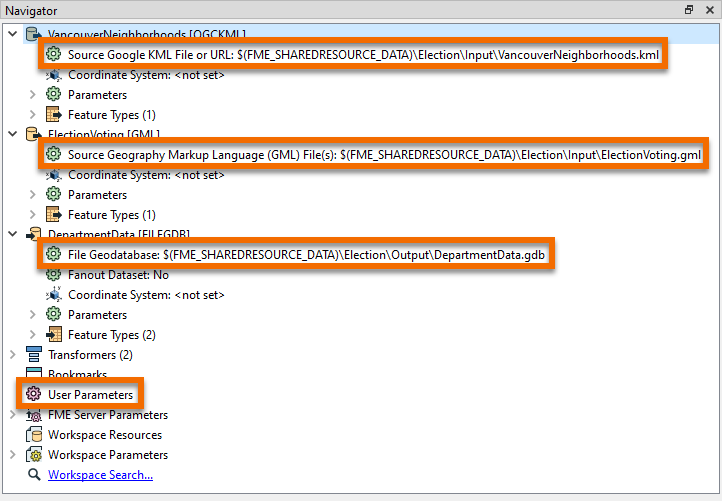Expand Feature Types (1) under ElectionVoting reader

point(32,215)
